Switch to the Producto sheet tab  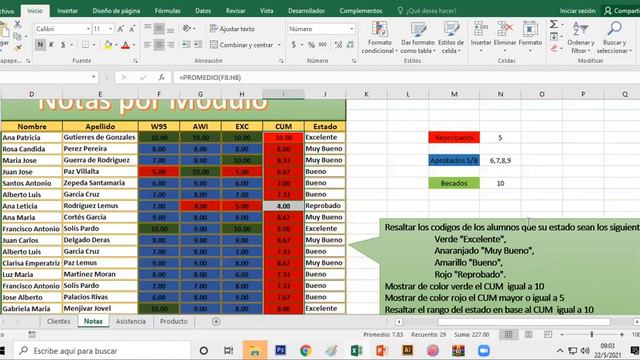[173, 322]
